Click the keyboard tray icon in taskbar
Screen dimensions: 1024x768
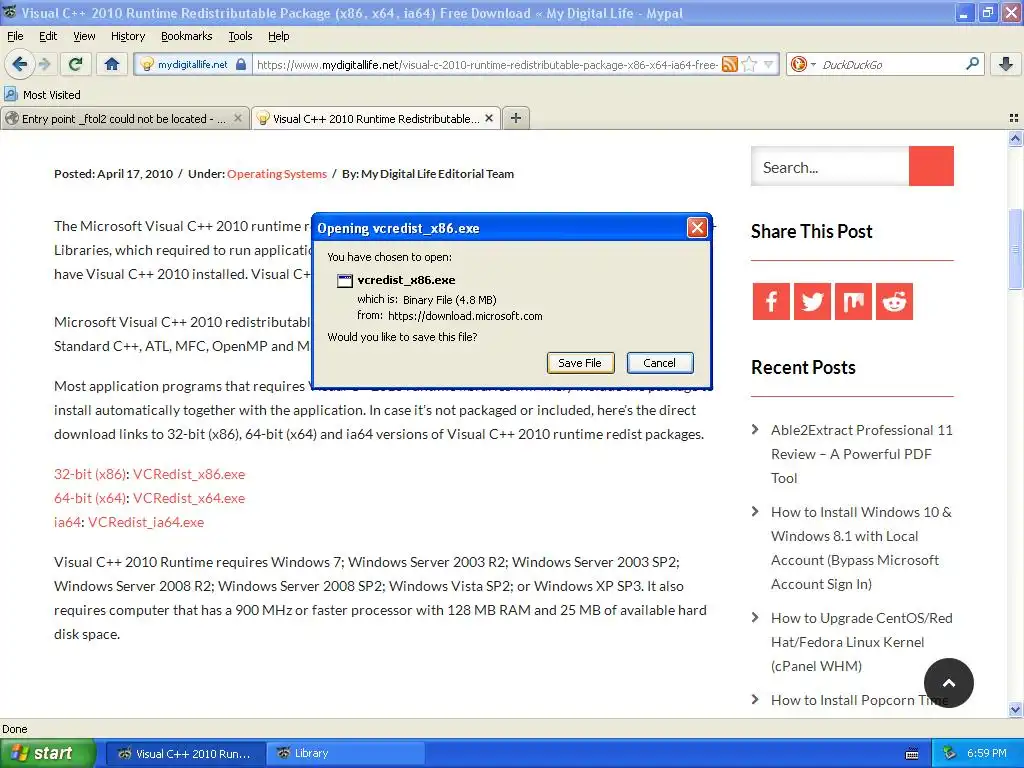tap(912, 754)
